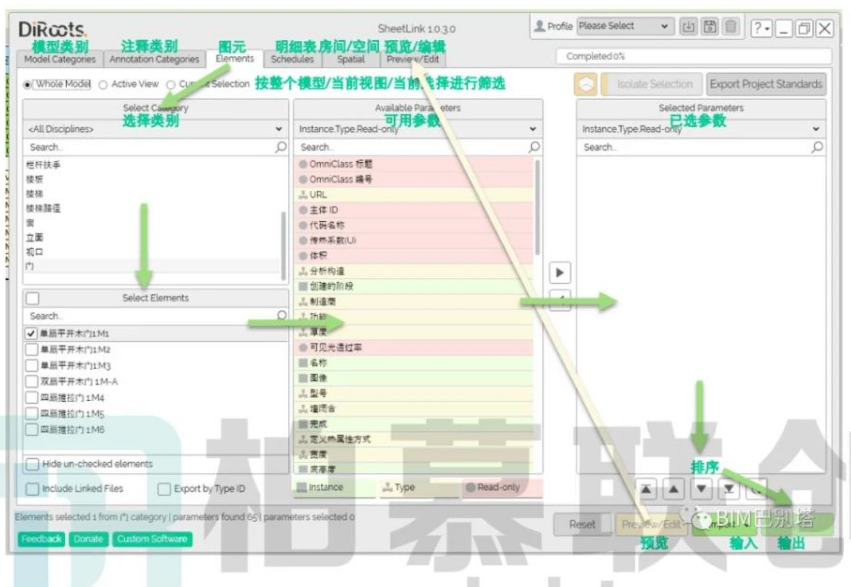This screenshot has width=851, height=587.
Task: Select the Active View radio button
Action: tap(103, 85)
